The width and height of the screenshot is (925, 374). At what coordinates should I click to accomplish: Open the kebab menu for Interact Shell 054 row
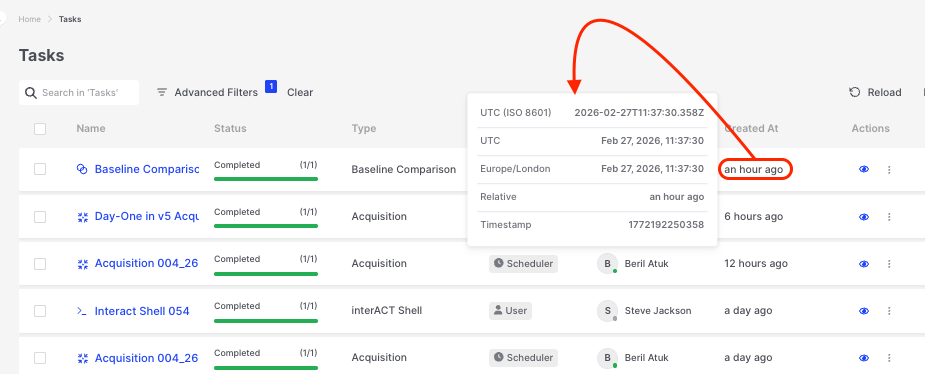pyautogui.click(x=889, y=311)
